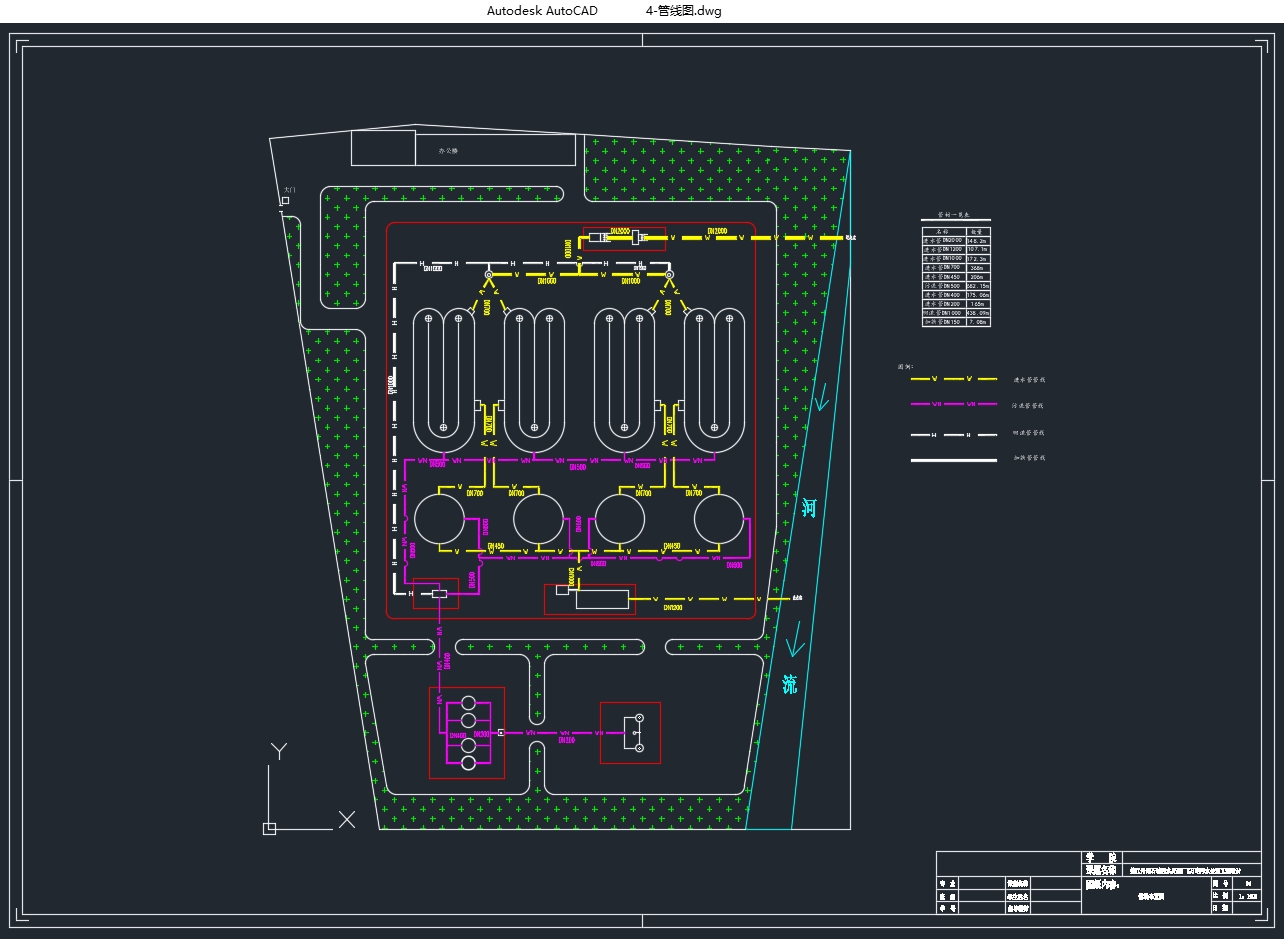The width and height of the screenshot is (1284, 939).
Task: Click the Y axis label of UCS icon
Action: pyautogui.click(x=279, y=751)
